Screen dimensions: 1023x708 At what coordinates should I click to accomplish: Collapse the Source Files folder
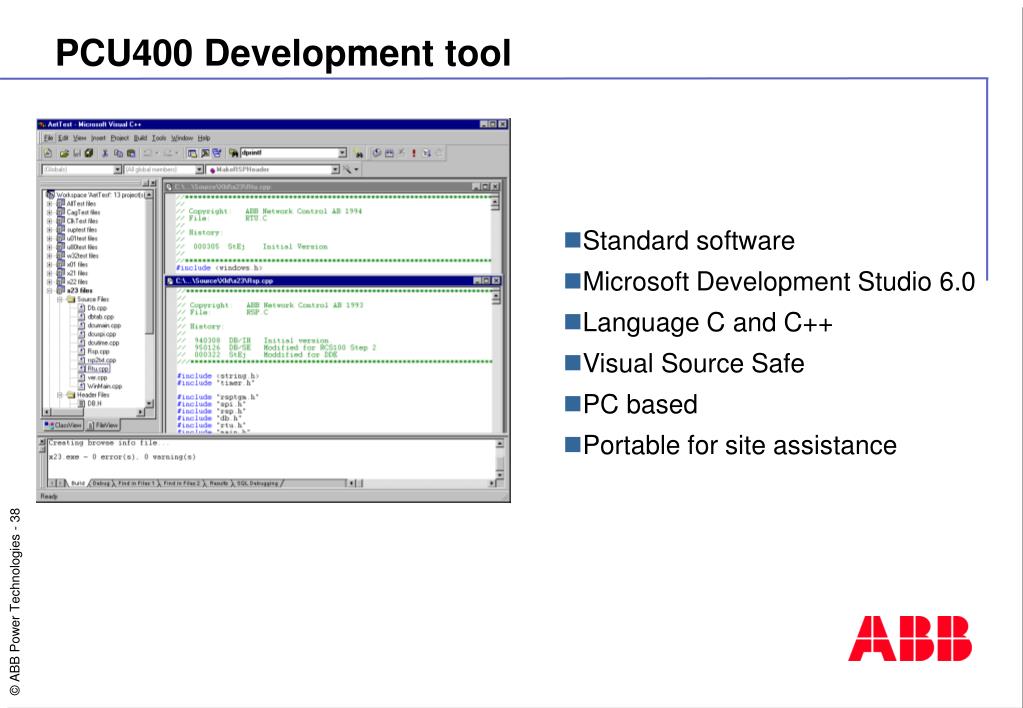coord(59,300)
